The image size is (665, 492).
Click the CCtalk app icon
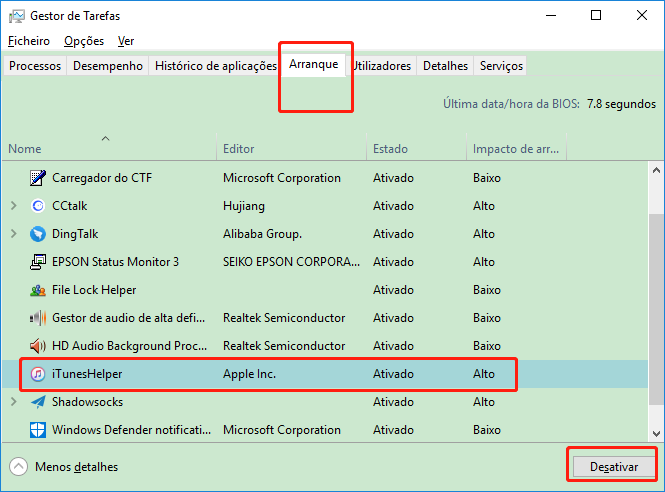click(x=38, y=206)
